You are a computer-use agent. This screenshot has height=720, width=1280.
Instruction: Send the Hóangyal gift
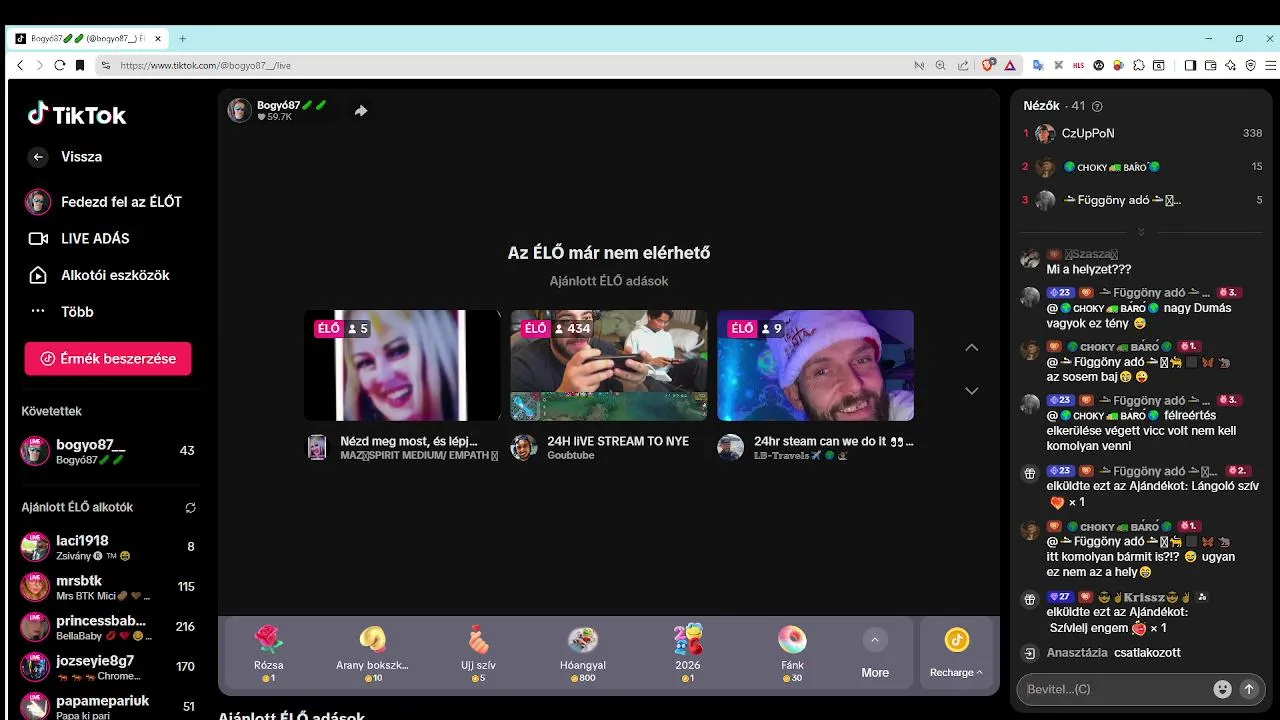[x=583, y=653]
